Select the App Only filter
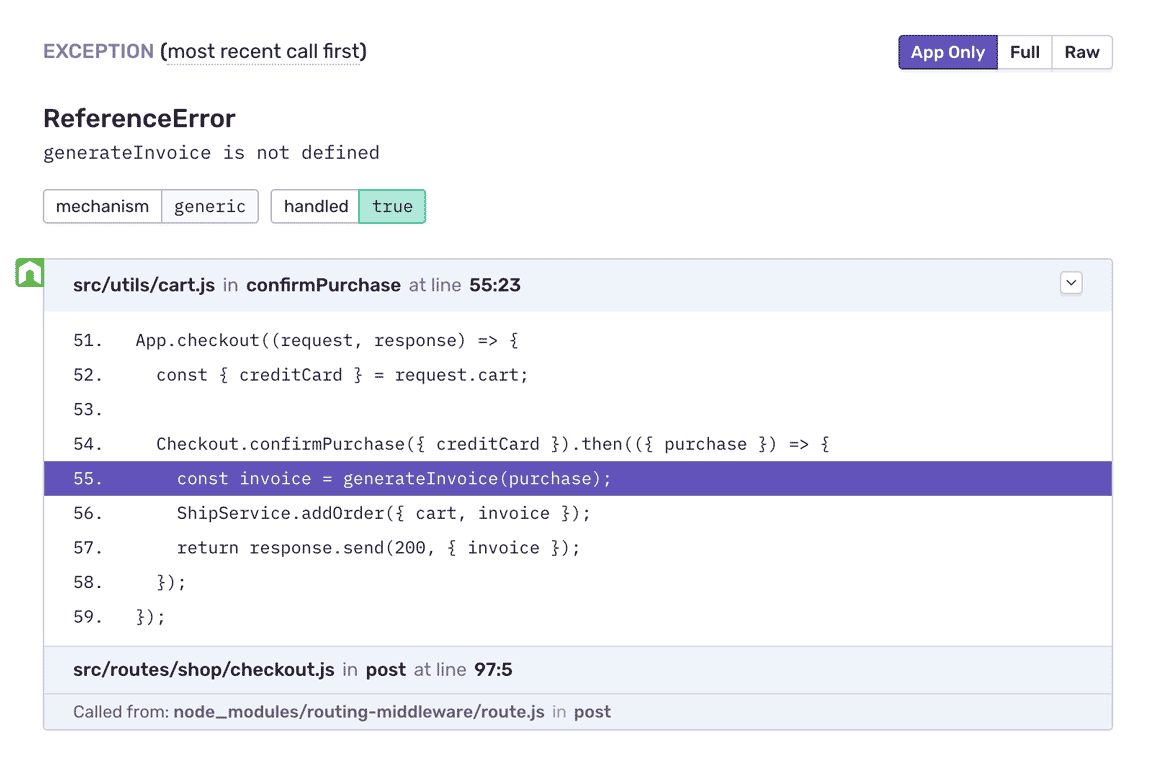Viewport: 1156px width, 759px height. coord(947,52)
